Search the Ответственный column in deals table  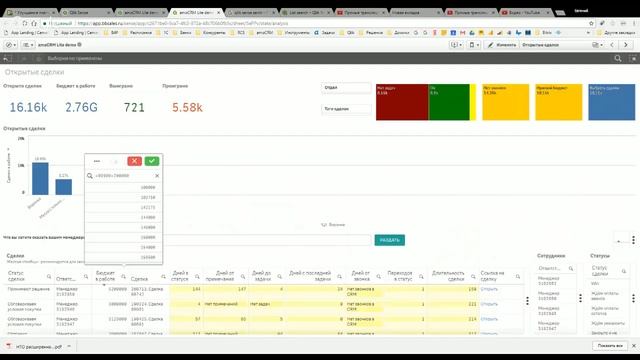coord(86,277)
